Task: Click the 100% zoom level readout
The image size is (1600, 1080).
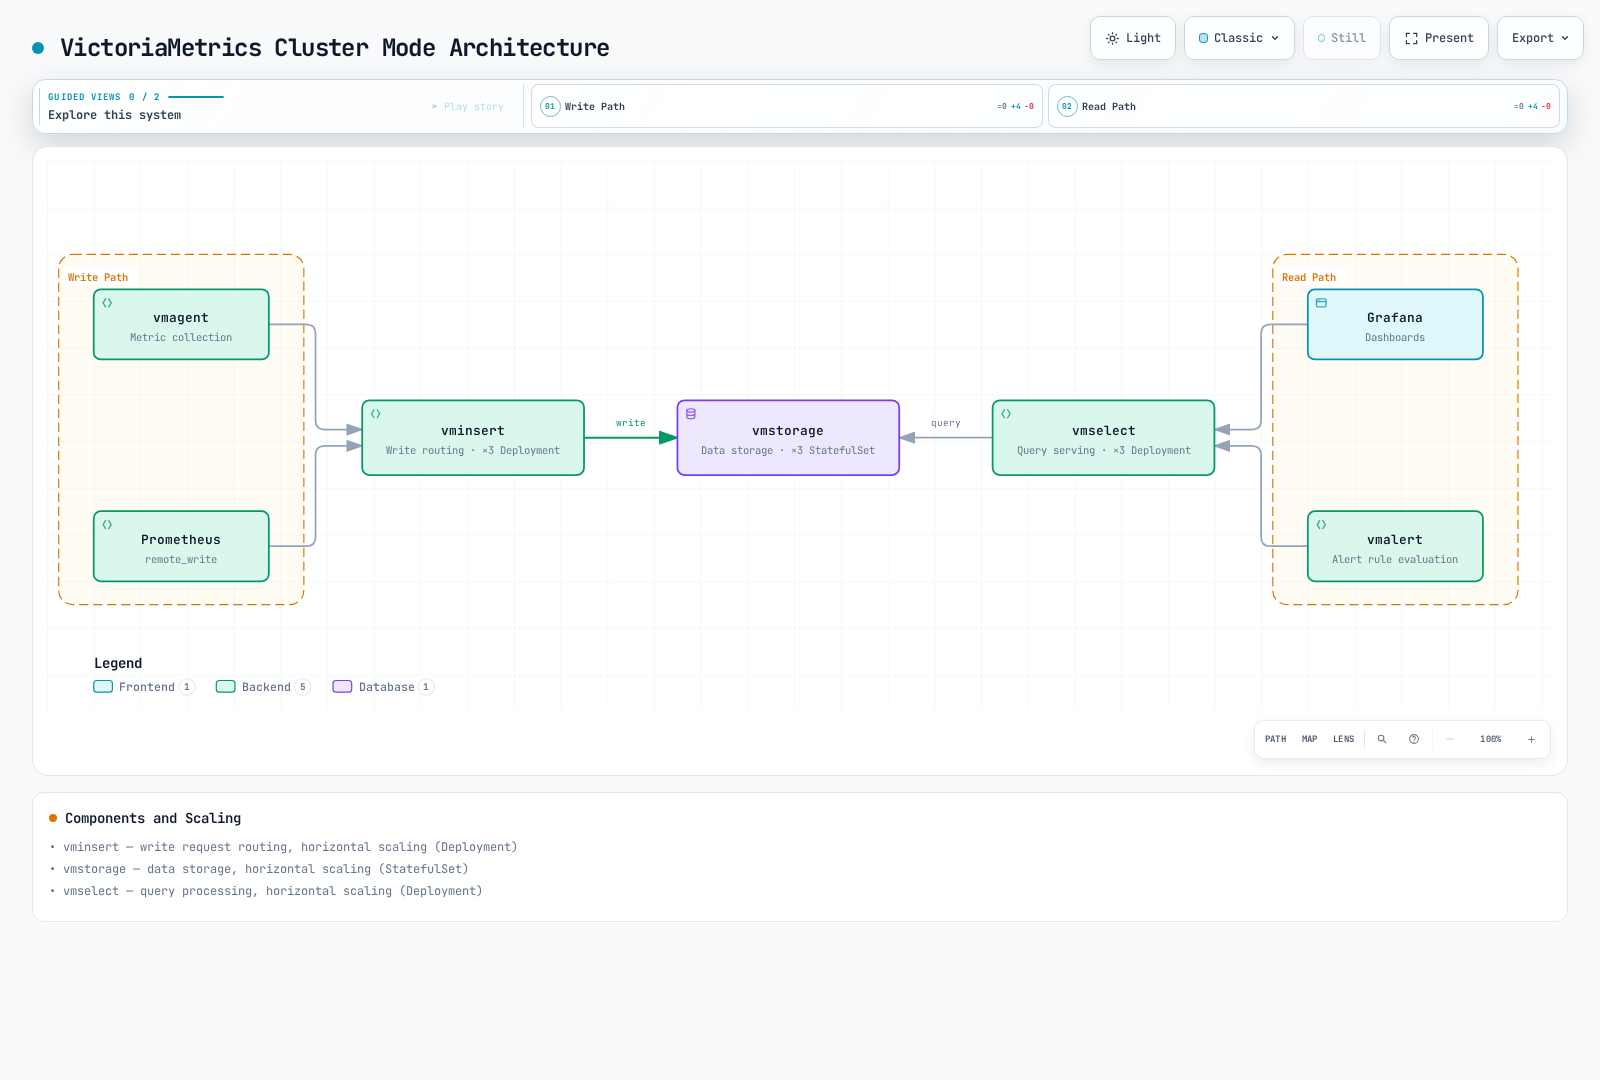Action: (x=1490, y=739)
